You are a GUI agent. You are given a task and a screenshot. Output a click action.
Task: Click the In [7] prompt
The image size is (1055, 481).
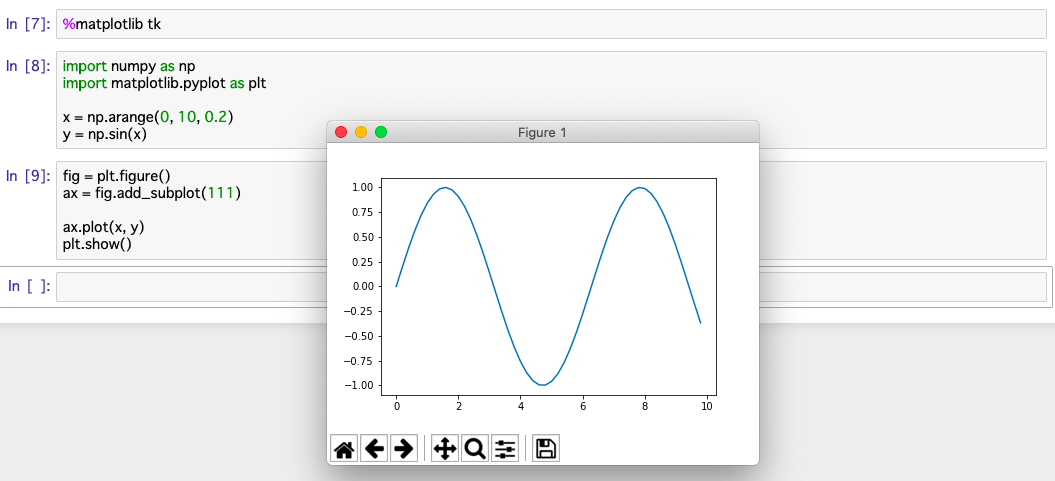point(28,25)
